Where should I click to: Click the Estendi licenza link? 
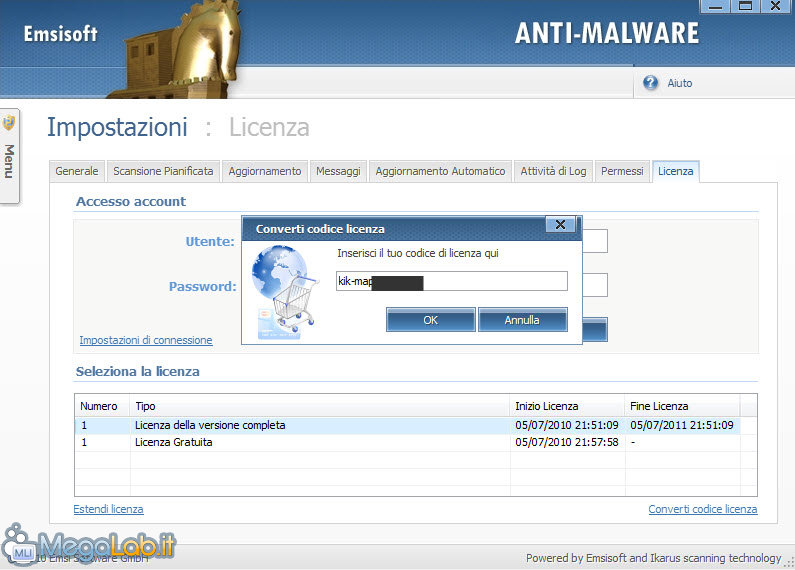[109, 509]
